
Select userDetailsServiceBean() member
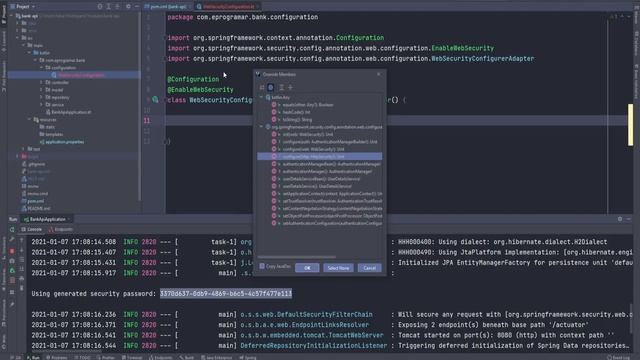coord(321,179)
